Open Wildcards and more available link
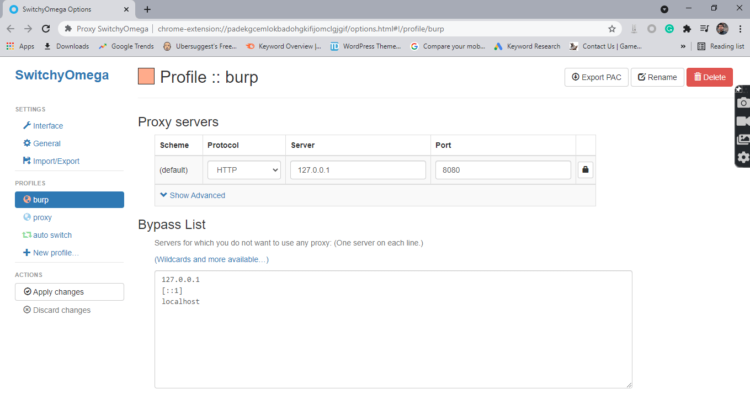 (x=211, y=259)
